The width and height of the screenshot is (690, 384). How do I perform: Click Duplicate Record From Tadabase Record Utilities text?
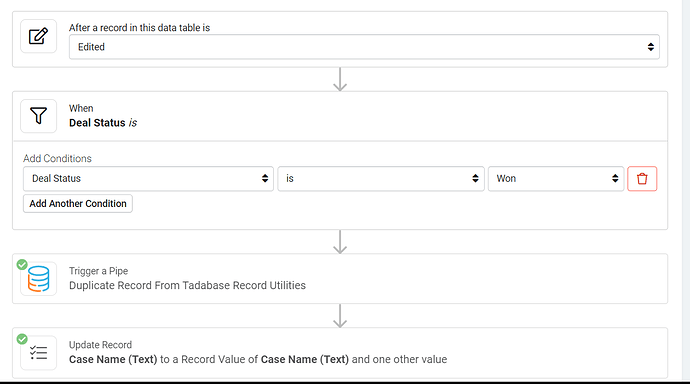click(x=187, y=285)
